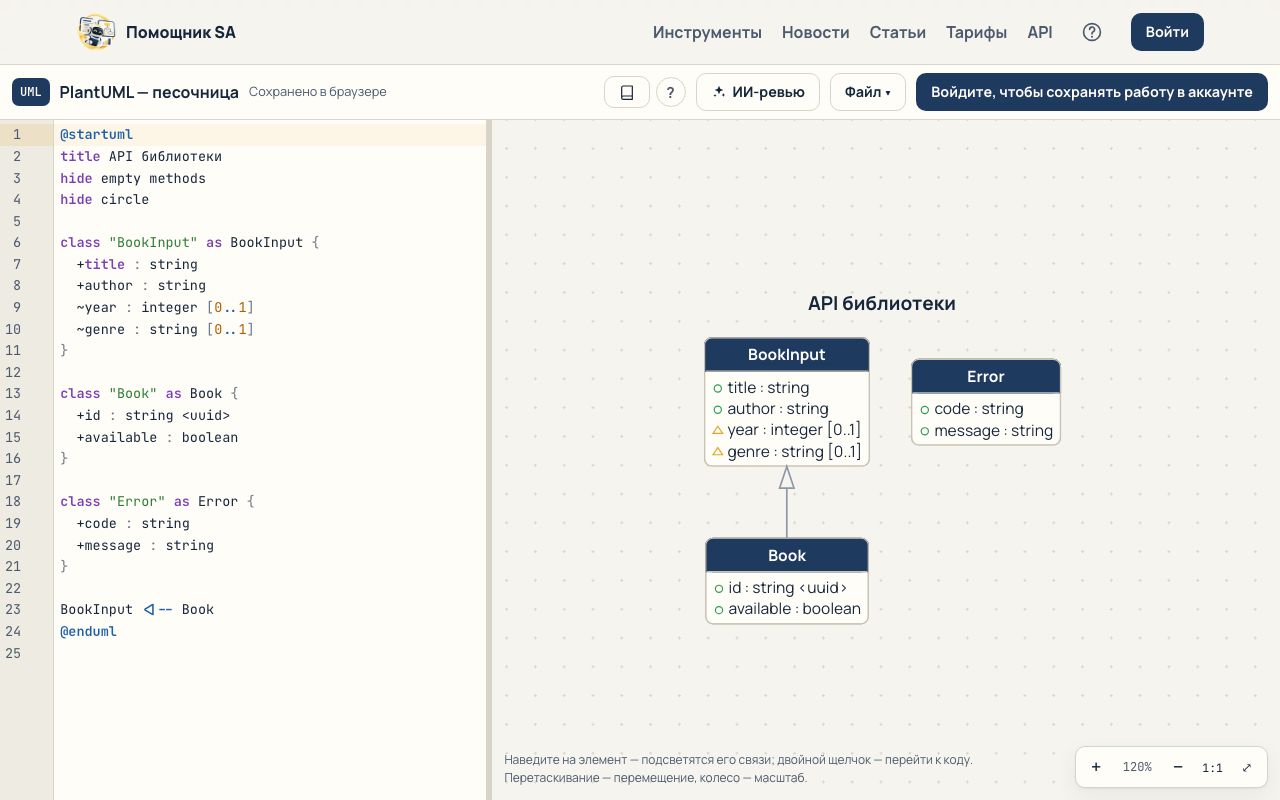Go to Новости page
The height and width of the screenshot is (800, 1280).
[x=816, y=32]
